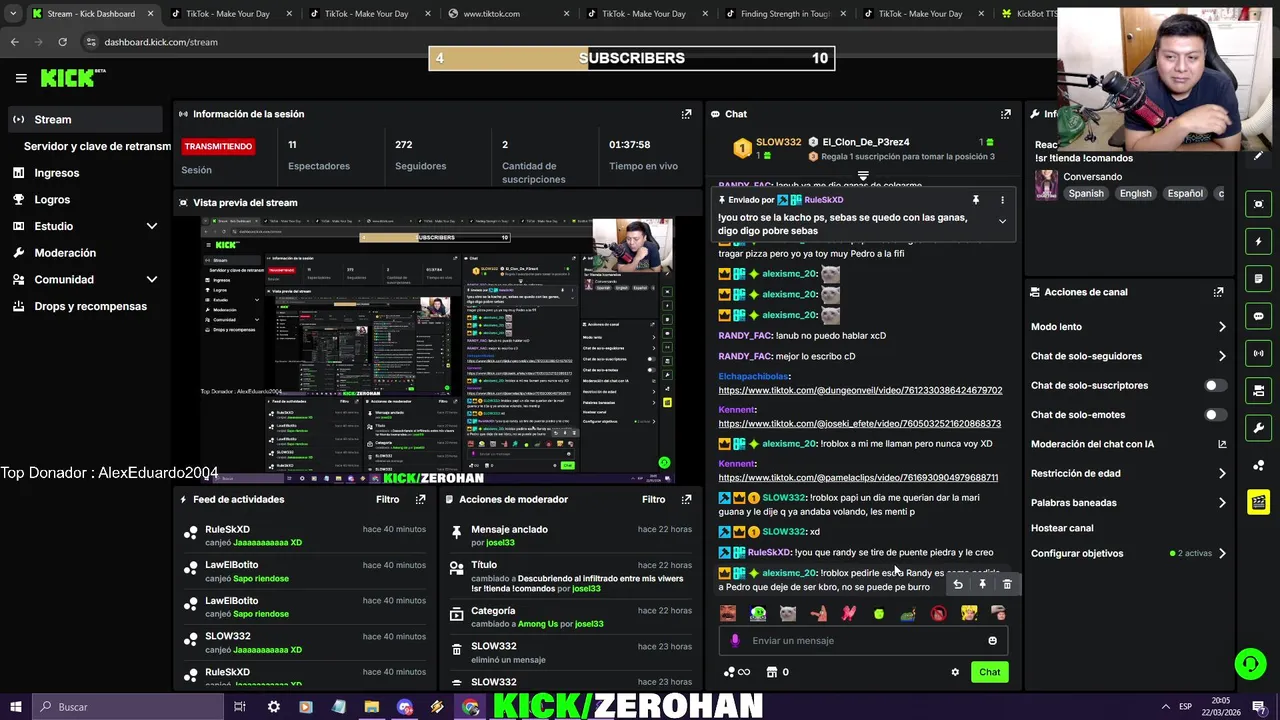
Task: Click the Subscribers goal progress bar
Action: [632, 58]
